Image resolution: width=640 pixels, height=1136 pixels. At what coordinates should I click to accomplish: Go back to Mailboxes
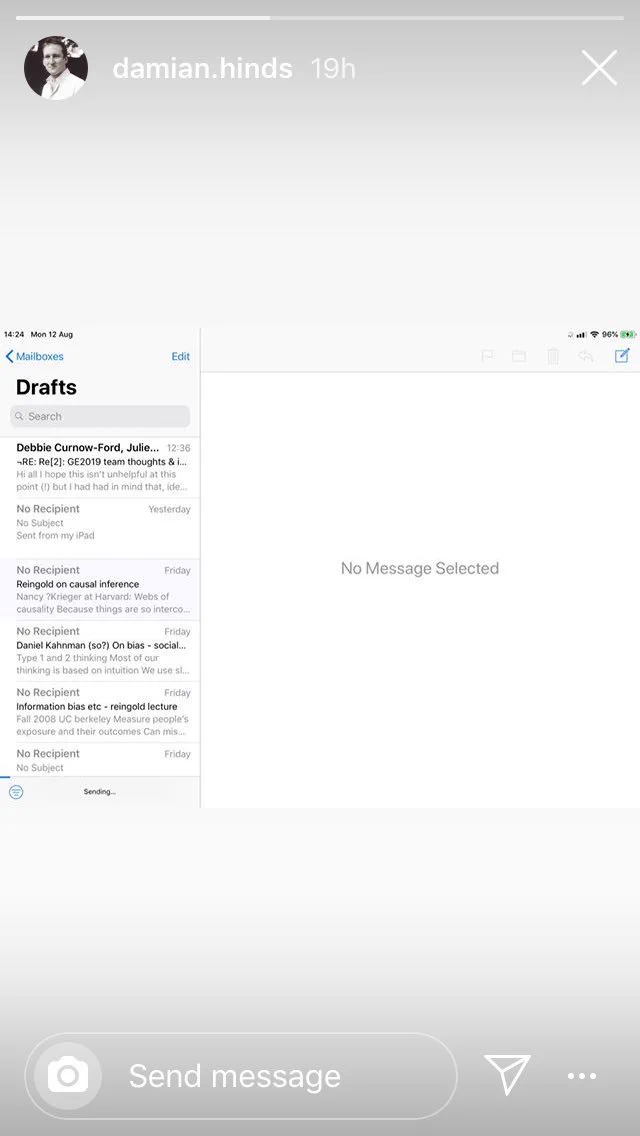pos(35,356)
